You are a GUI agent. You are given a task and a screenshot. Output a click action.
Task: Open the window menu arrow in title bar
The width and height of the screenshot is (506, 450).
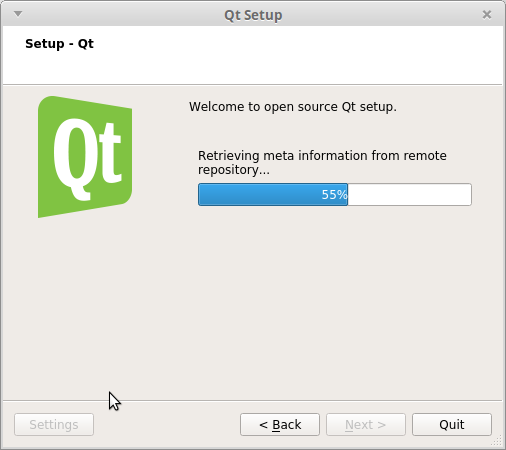coord(18,14)
